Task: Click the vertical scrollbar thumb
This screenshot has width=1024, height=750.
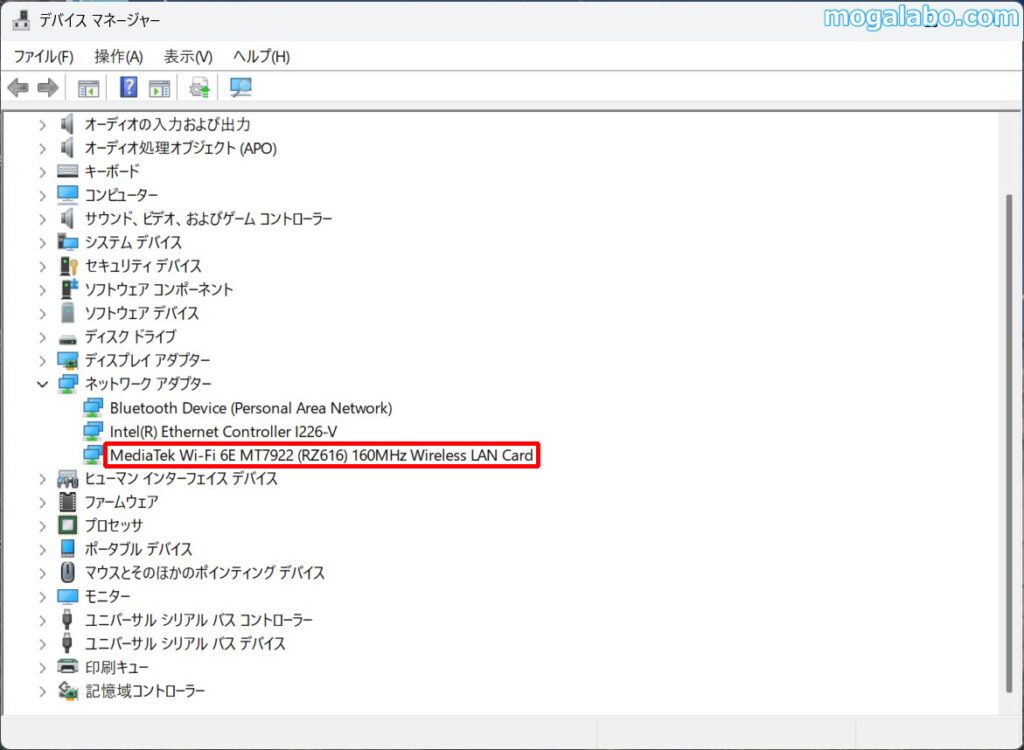Action: 1008,444
